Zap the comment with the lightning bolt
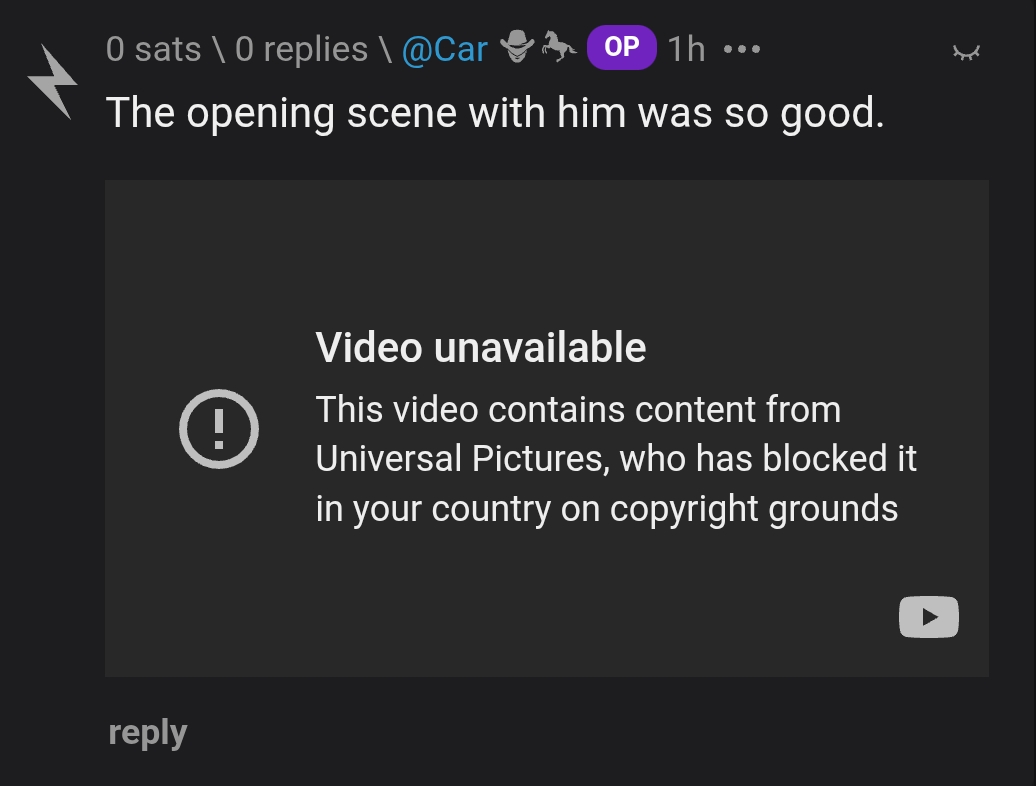Image resolution: width=1036 pixels, height=786 pixels. pyautogui.click(x=52, y=82)
